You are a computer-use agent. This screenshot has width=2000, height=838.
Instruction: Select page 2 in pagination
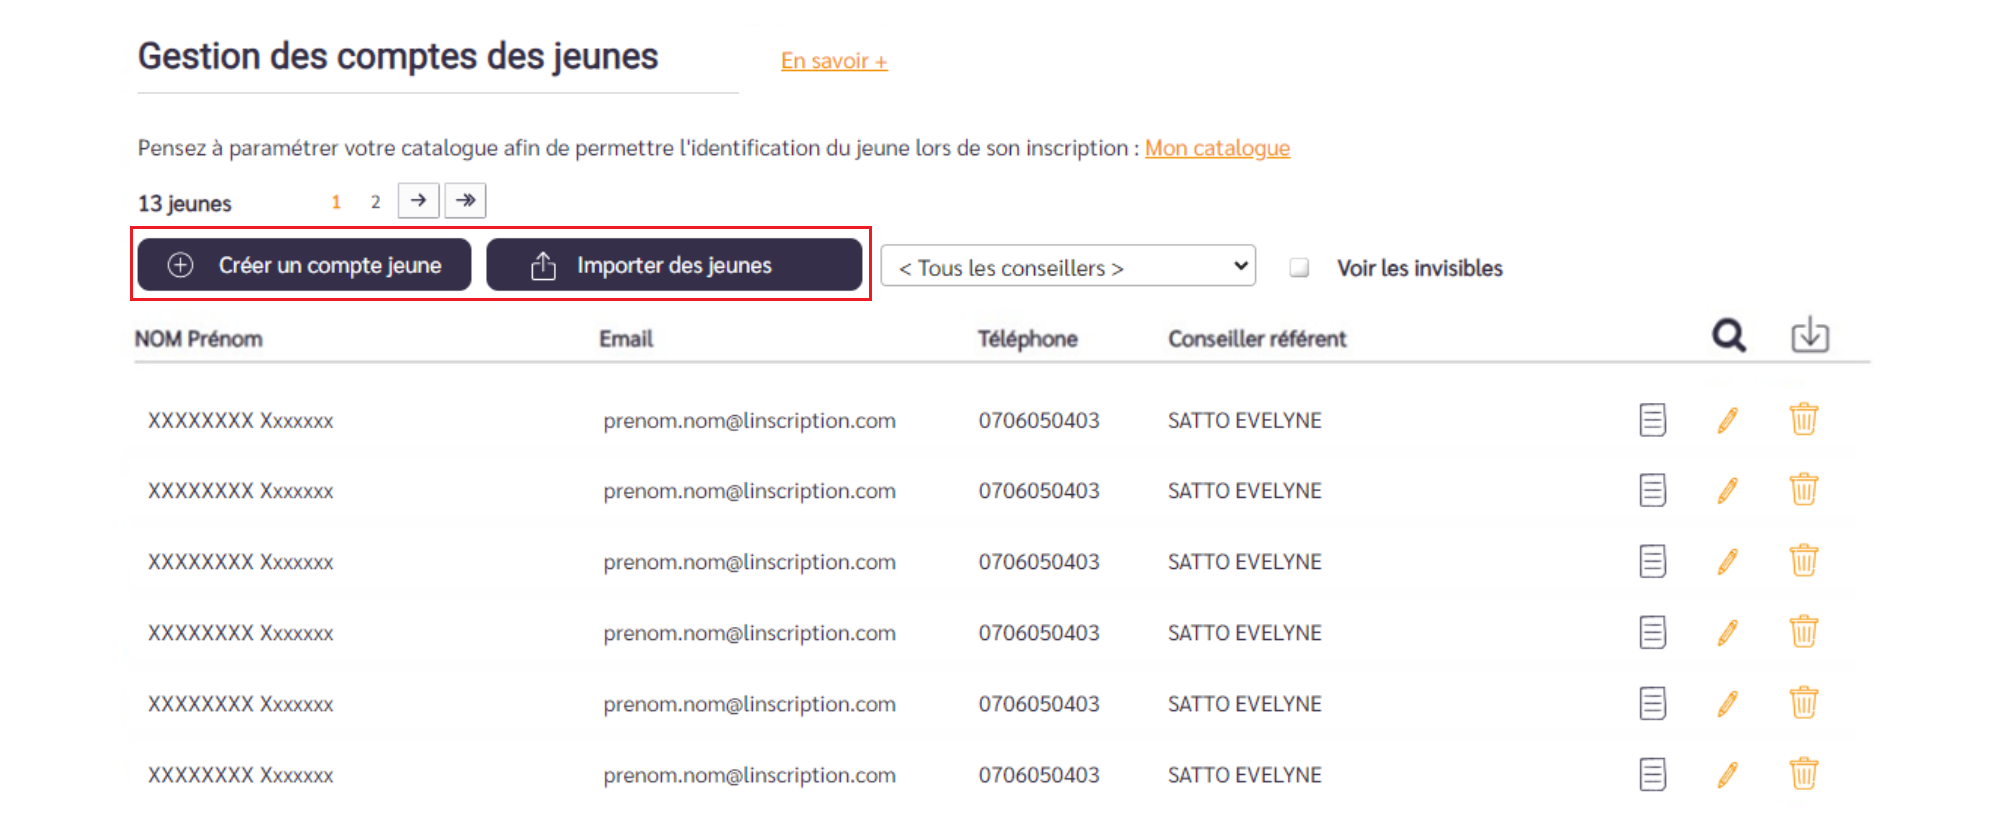(x=375, y=202)
